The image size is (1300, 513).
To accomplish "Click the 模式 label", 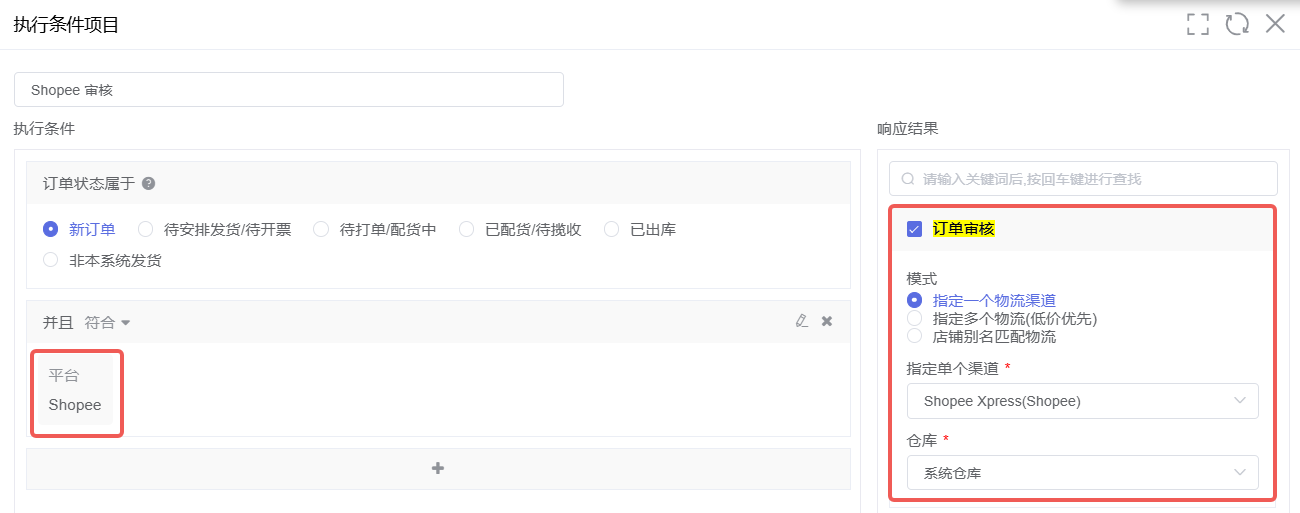I will (922, 278).
